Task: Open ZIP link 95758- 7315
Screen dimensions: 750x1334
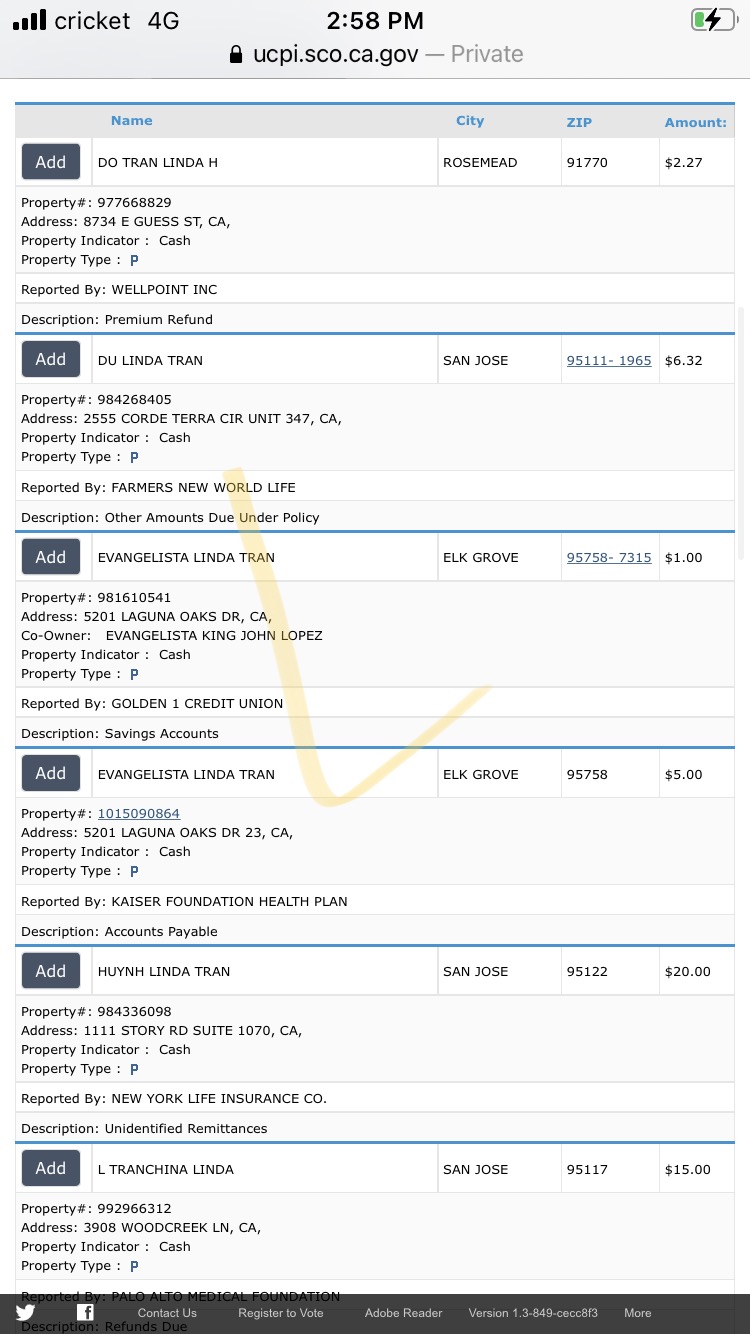Action: point(609,558)
